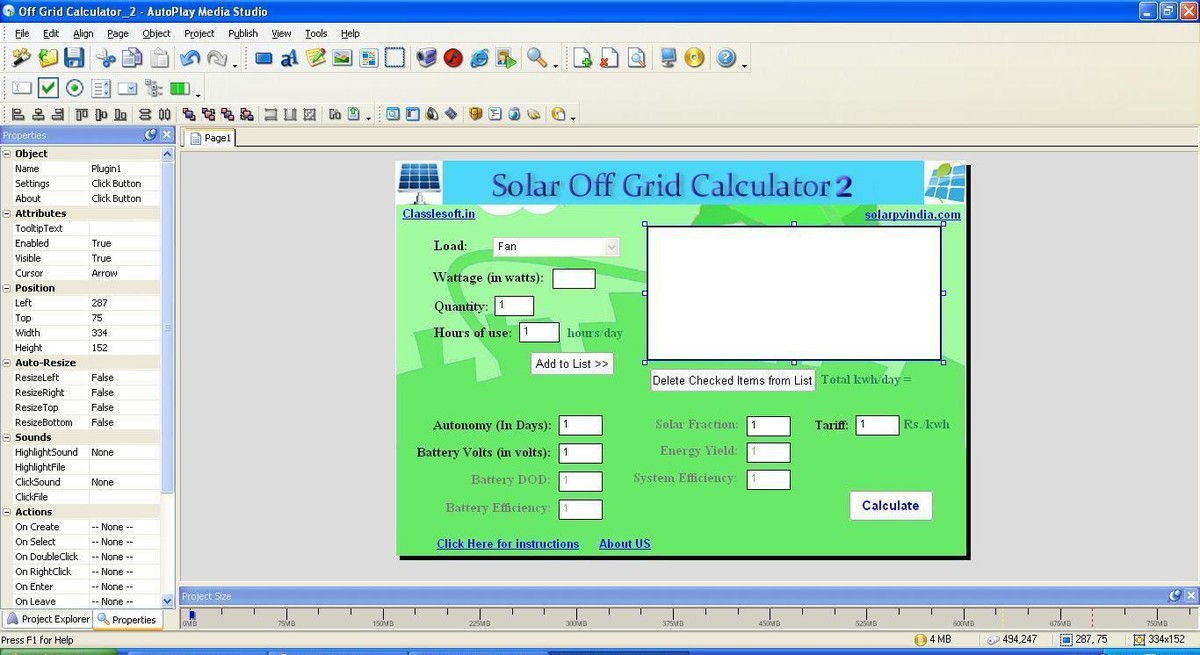Image resolution: width=1200 pixels, height=655 pixels.
Task: Insert a new Hotspot object
Action: (395, 58)
